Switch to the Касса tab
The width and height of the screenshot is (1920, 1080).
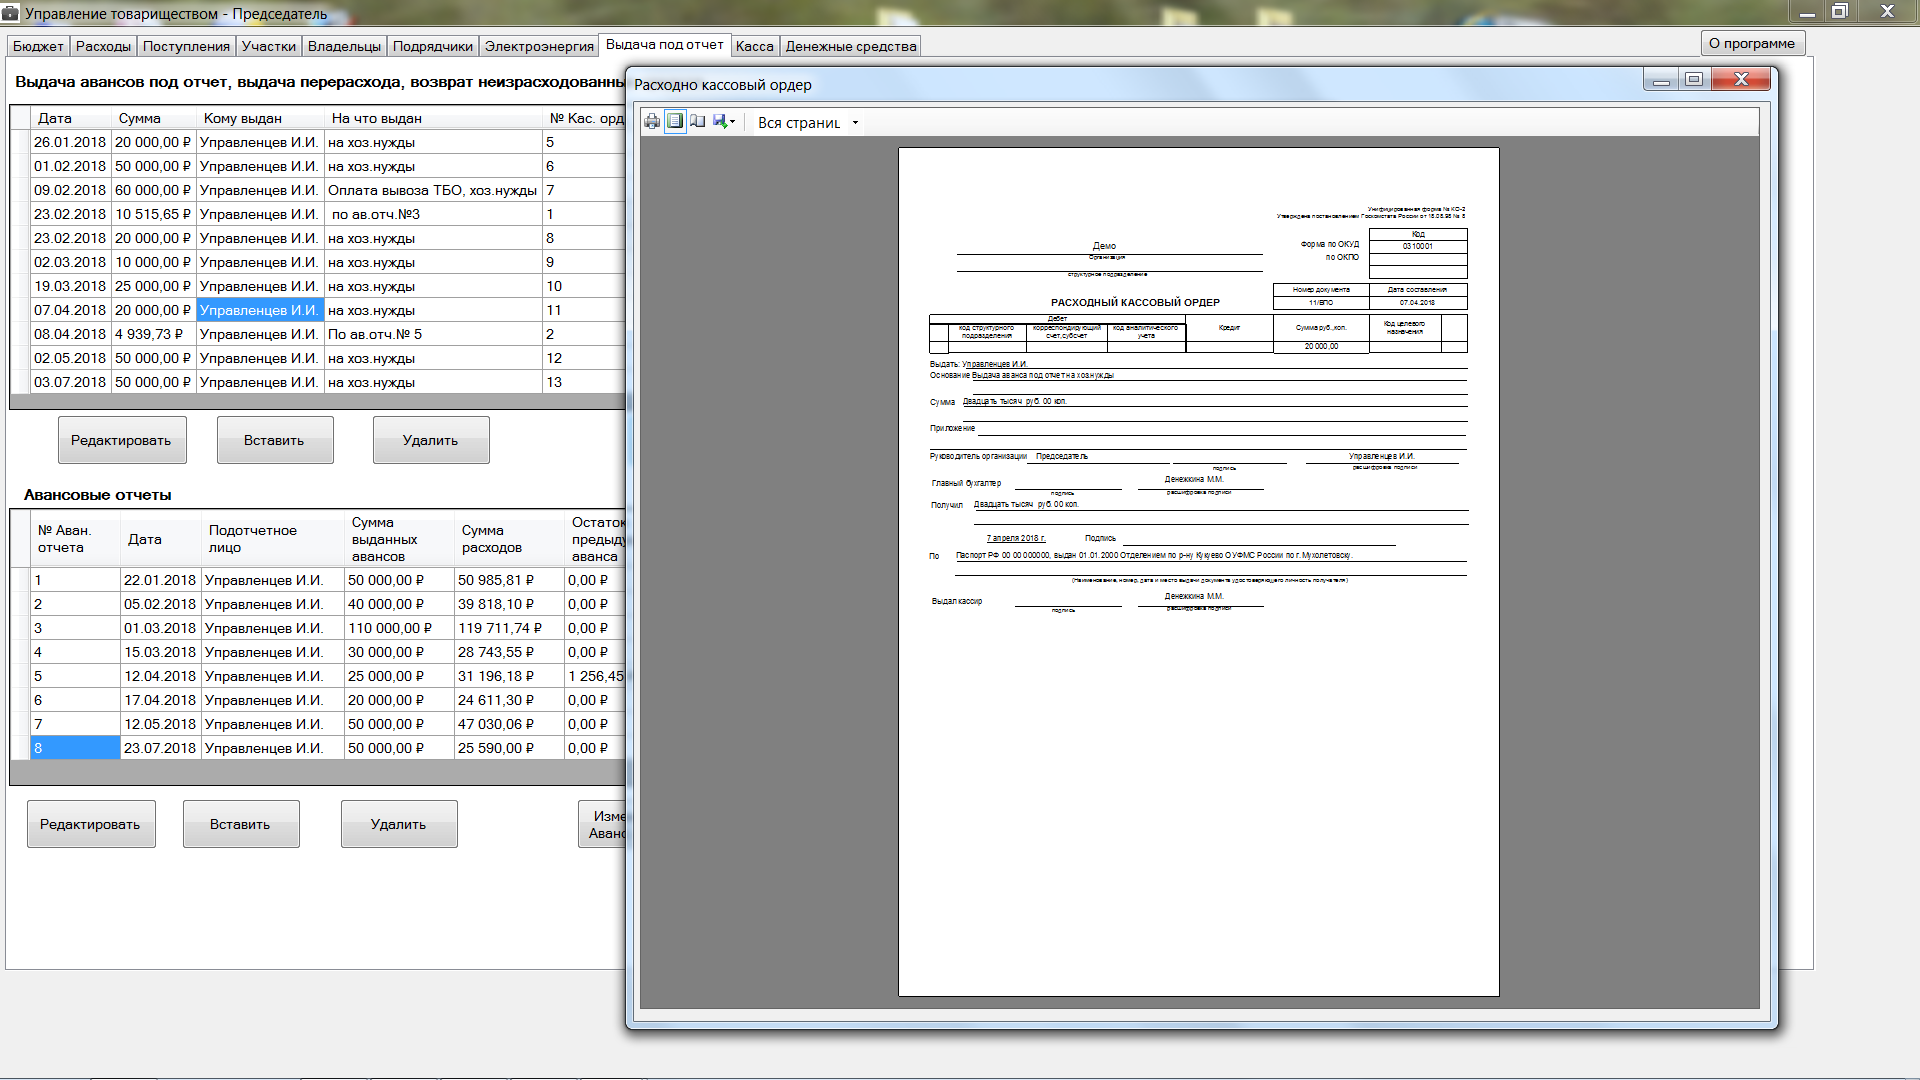754,46
